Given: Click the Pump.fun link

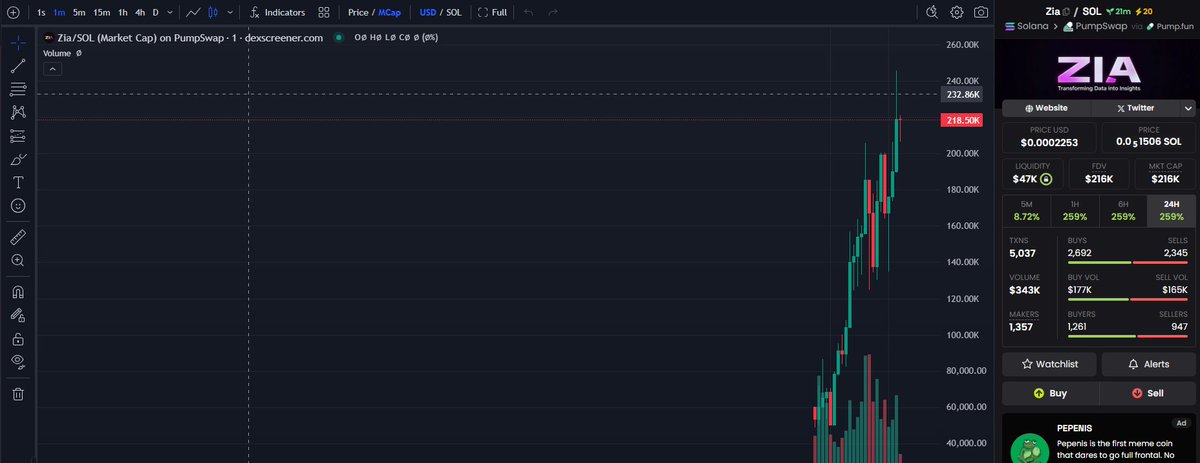Looking at the screenshot, I should (x=1171, y=26).
